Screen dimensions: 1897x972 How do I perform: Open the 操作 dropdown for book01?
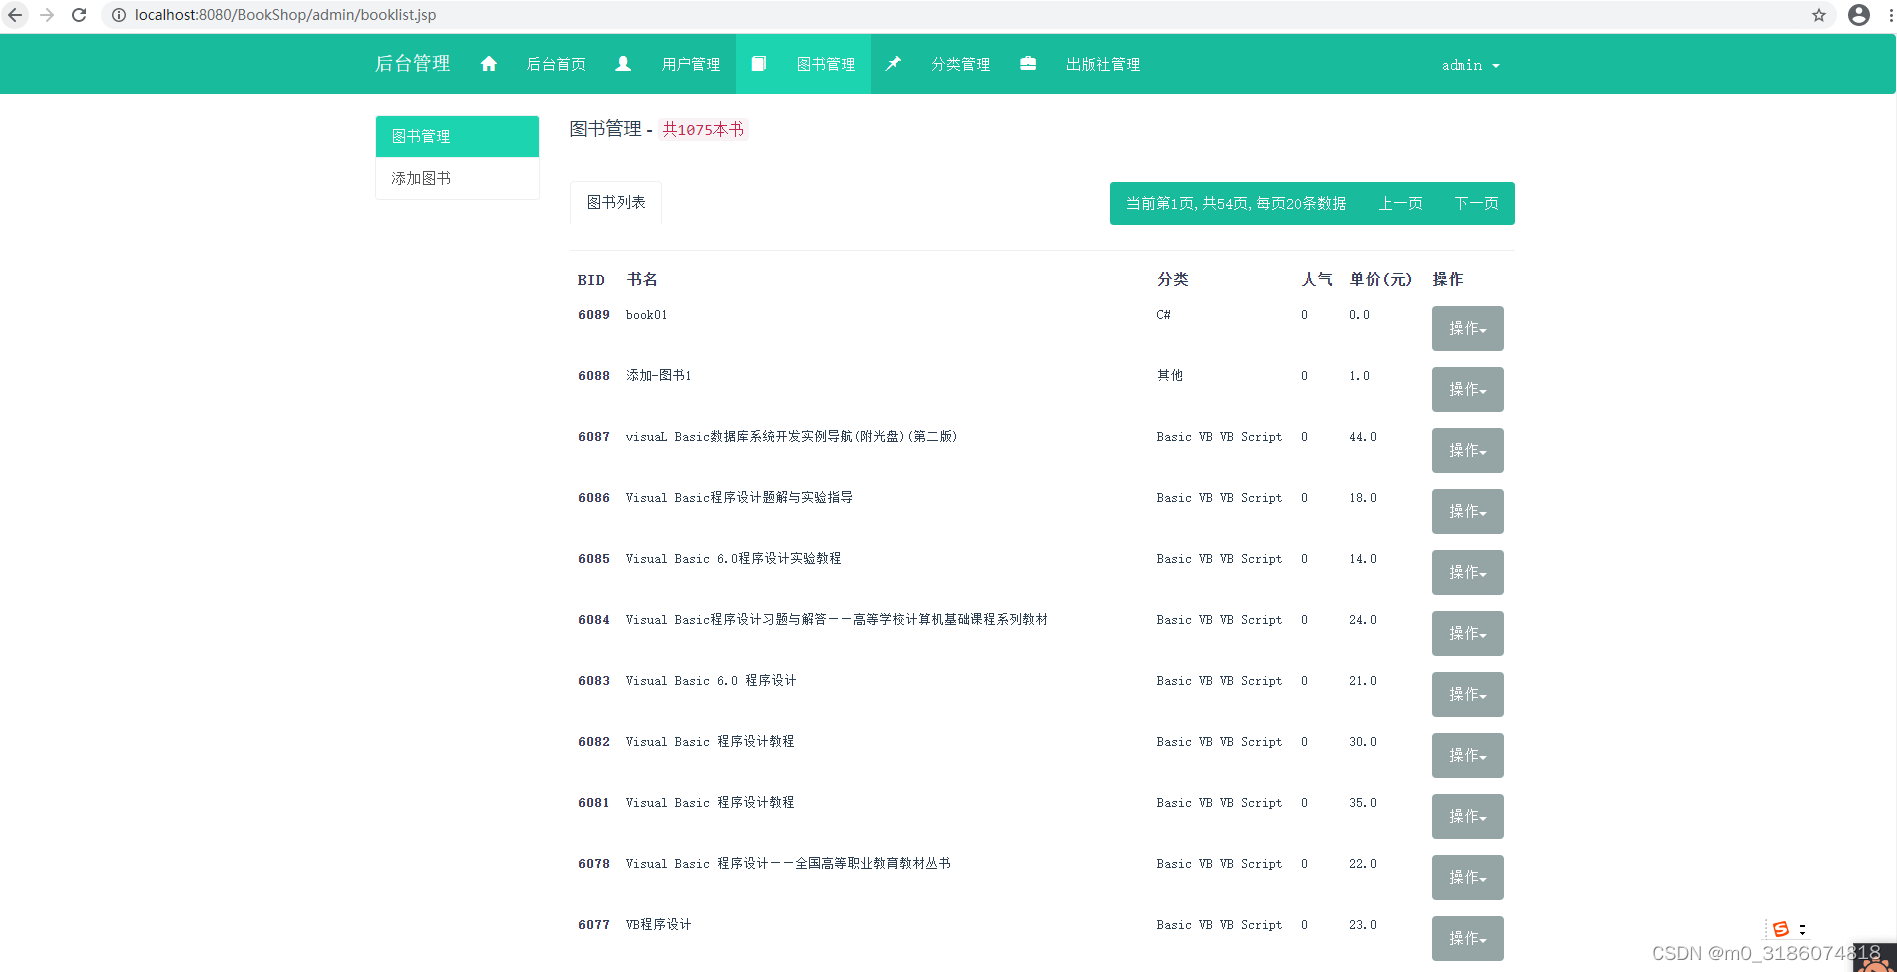coord(1467,328)
